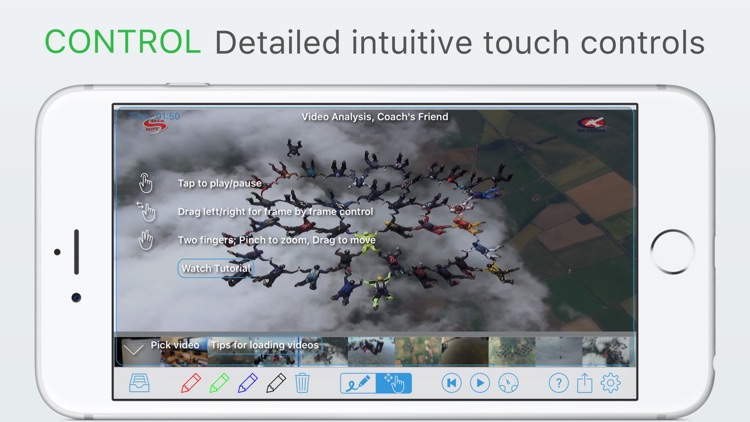The height and width of the screenshot is (422, 750).
Task: Open the settings gear
Action: [x=610, y=383]
